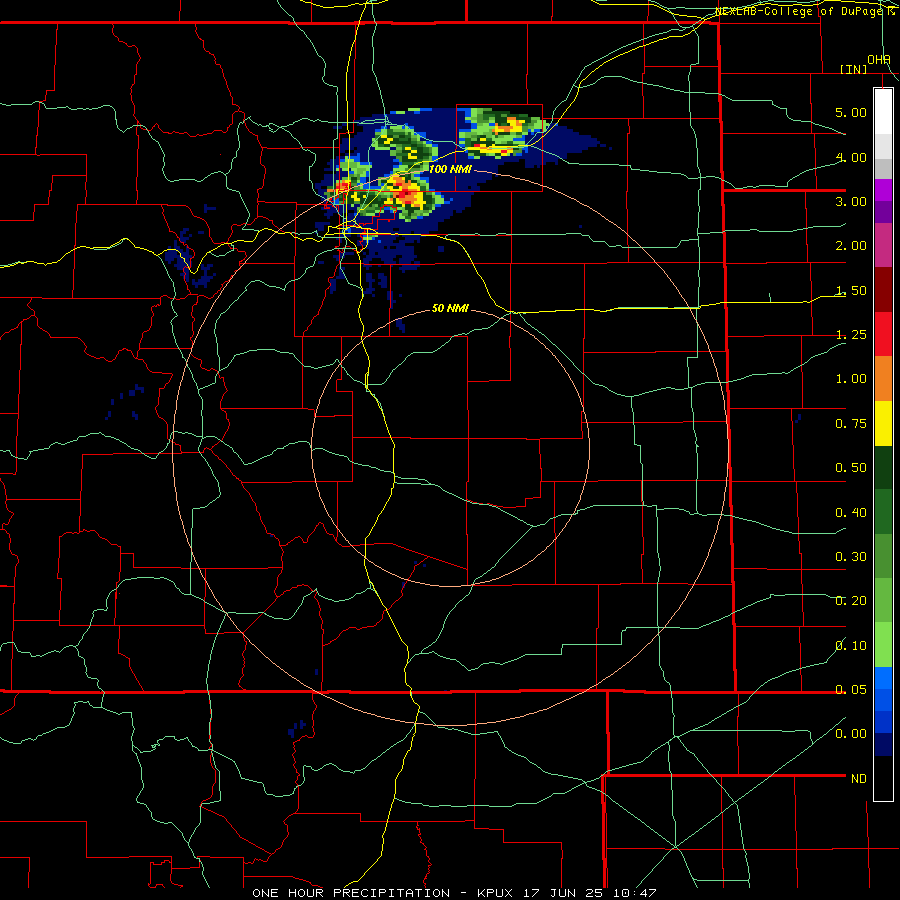900x900 pixels.
Task: Pick the bright magenta legend swatch above 3.00
Action: 883,190
